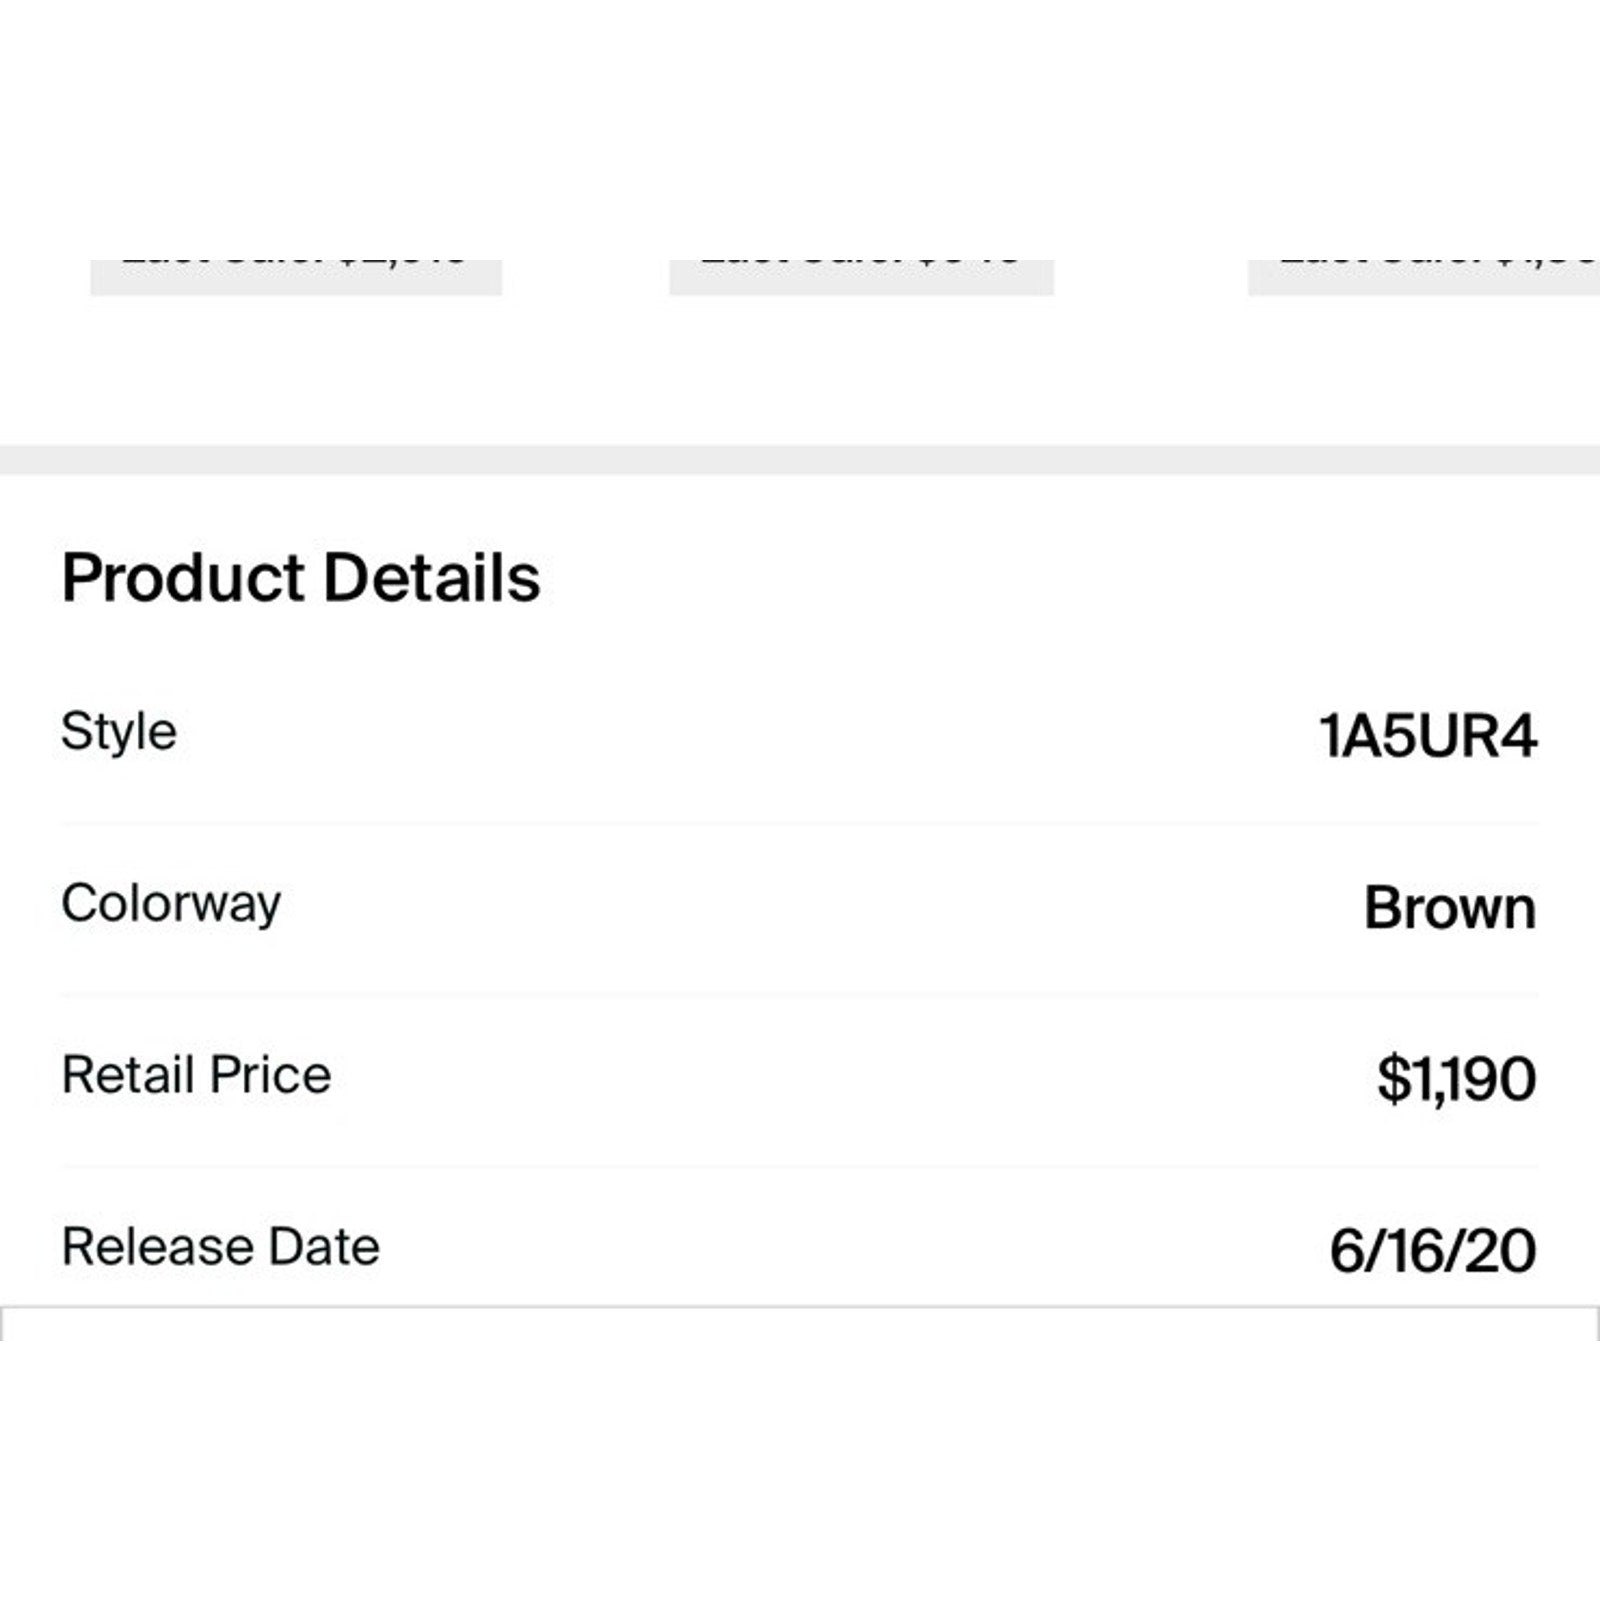Viewport: 1600px width, 1600px height.
Task: Click the $1,190 retail price value
Action: tap(1456, 1079)
